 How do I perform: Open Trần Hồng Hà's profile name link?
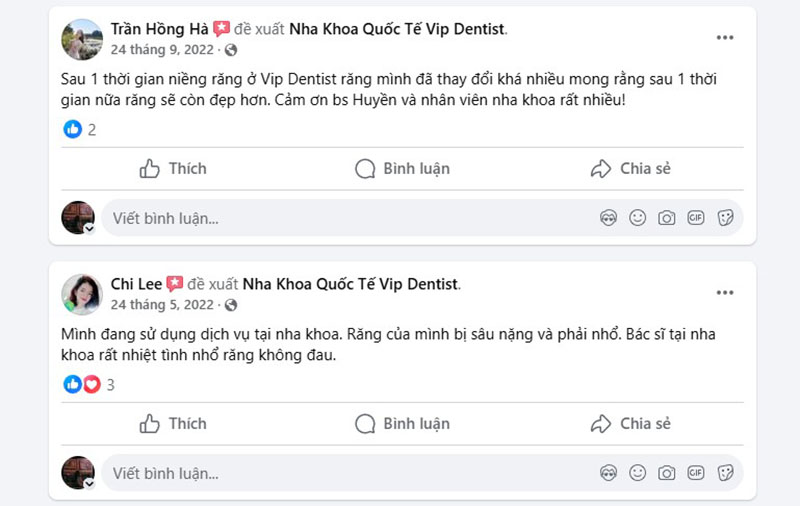coord(159,29)
